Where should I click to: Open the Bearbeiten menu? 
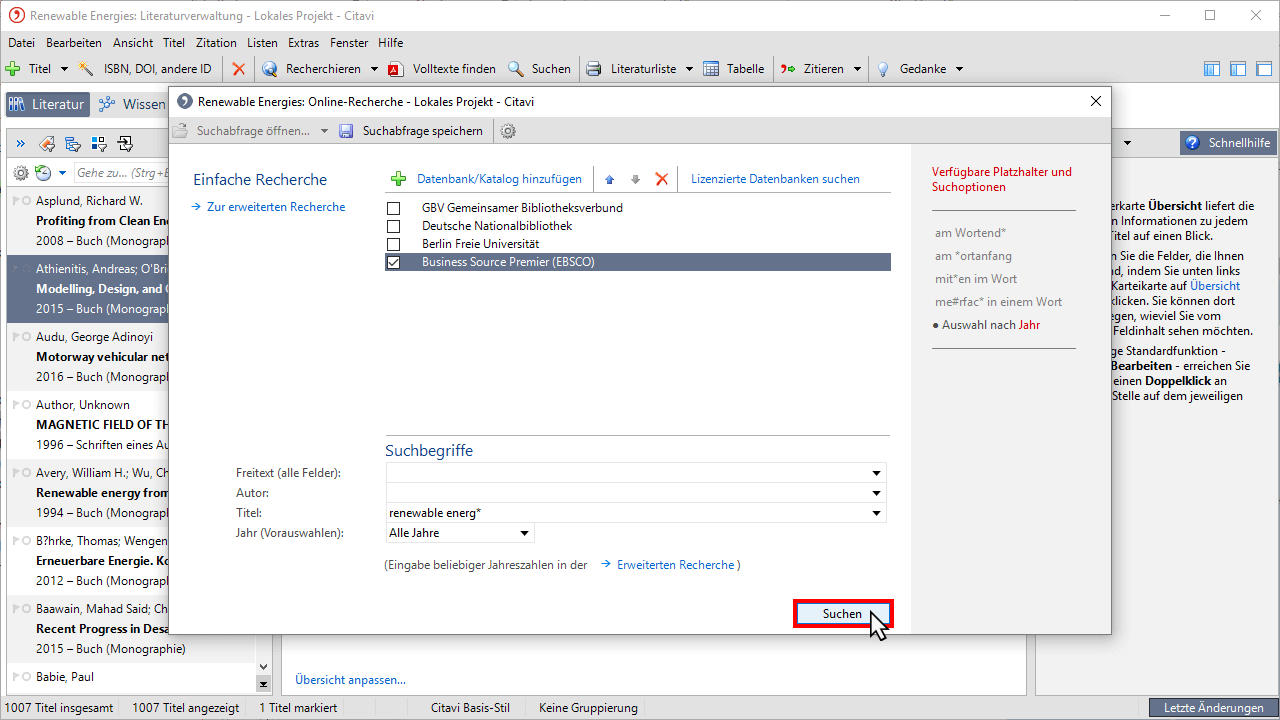pyautogui.click(x=74, y=43)
